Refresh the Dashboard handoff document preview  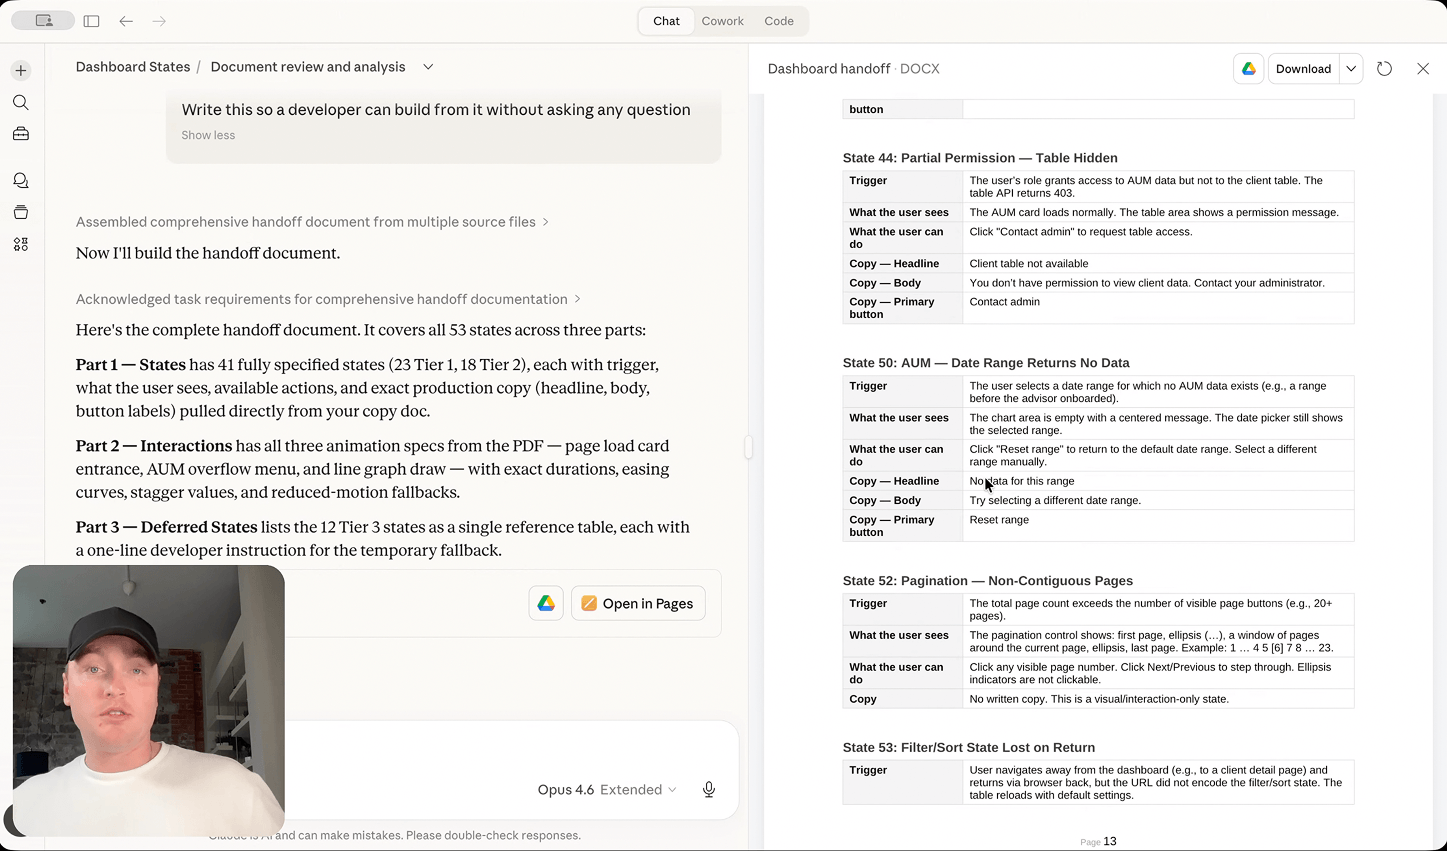tap(1384, 69)
